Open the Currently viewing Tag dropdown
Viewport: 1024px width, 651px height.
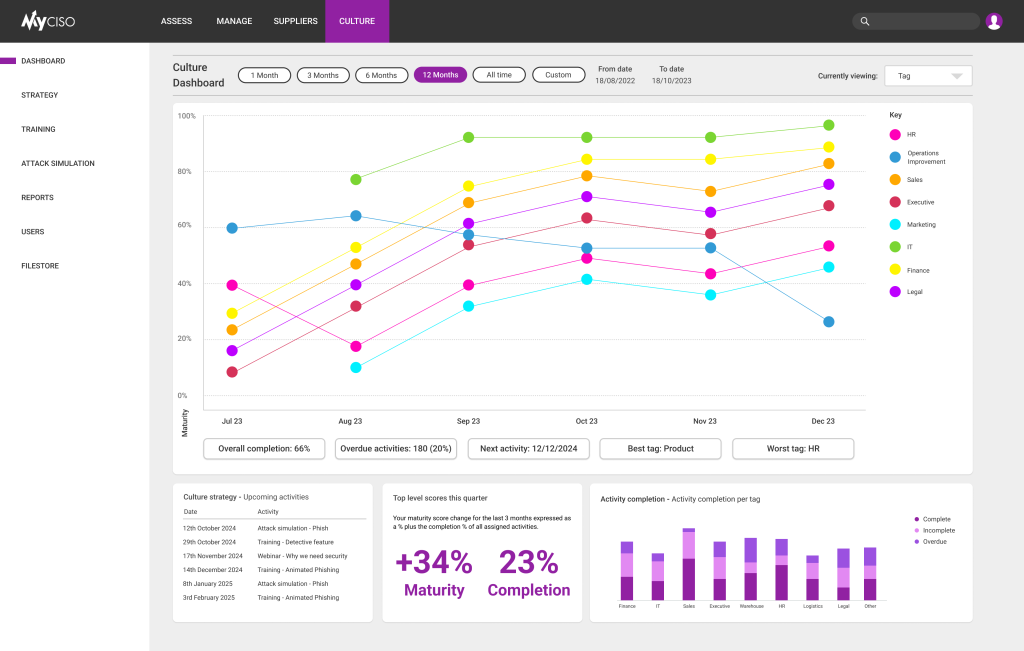pyautogui.click(x=928, y=75)
